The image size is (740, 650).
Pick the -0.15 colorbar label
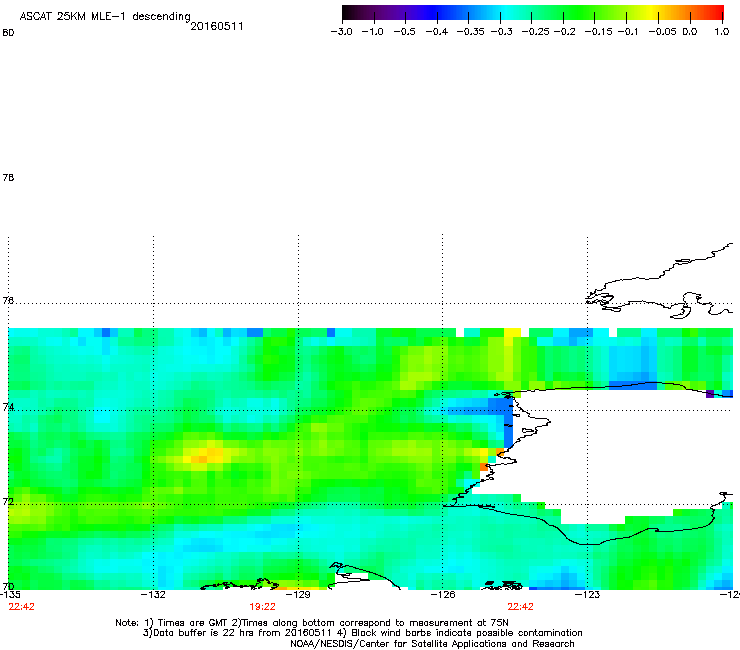pos(598,32)
